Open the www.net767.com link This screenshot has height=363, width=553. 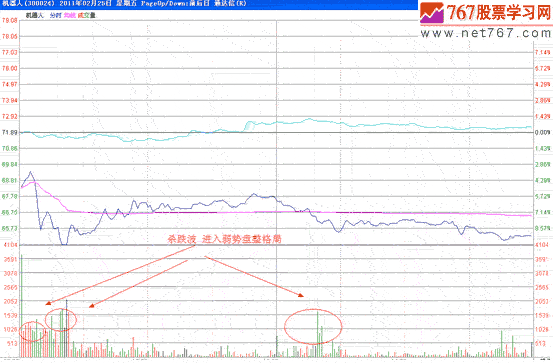pyautogui.click(x=486, y=33)
